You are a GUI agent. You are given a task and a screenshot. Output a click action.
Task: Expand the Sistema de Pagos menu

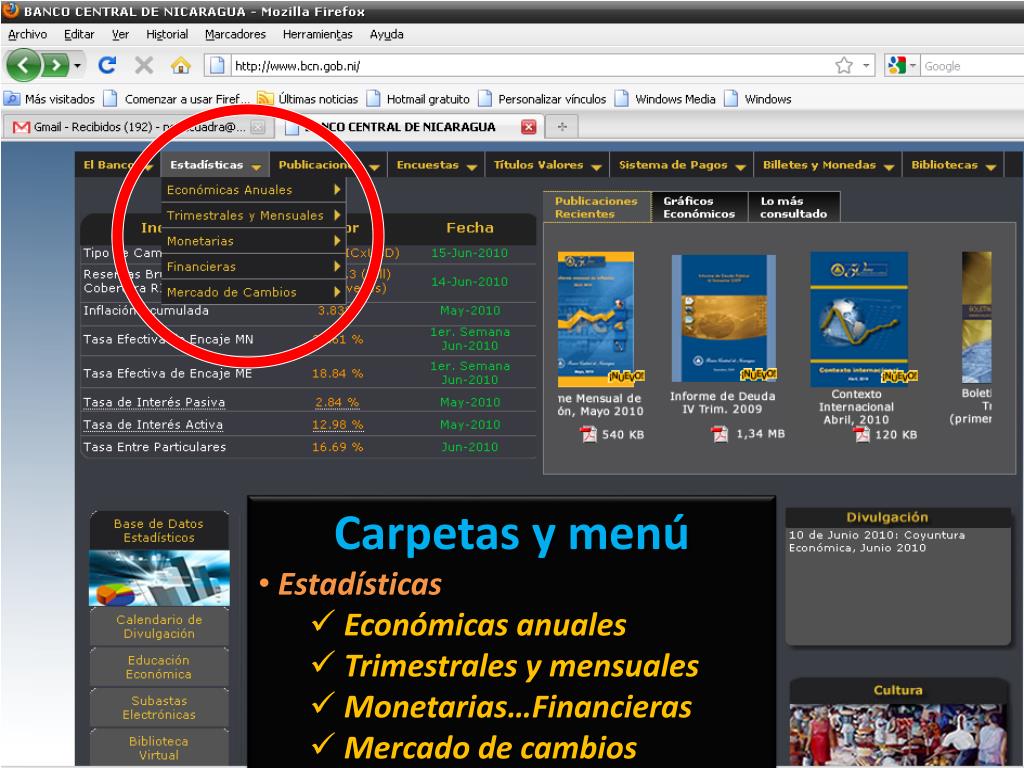(x=682, y=165)
